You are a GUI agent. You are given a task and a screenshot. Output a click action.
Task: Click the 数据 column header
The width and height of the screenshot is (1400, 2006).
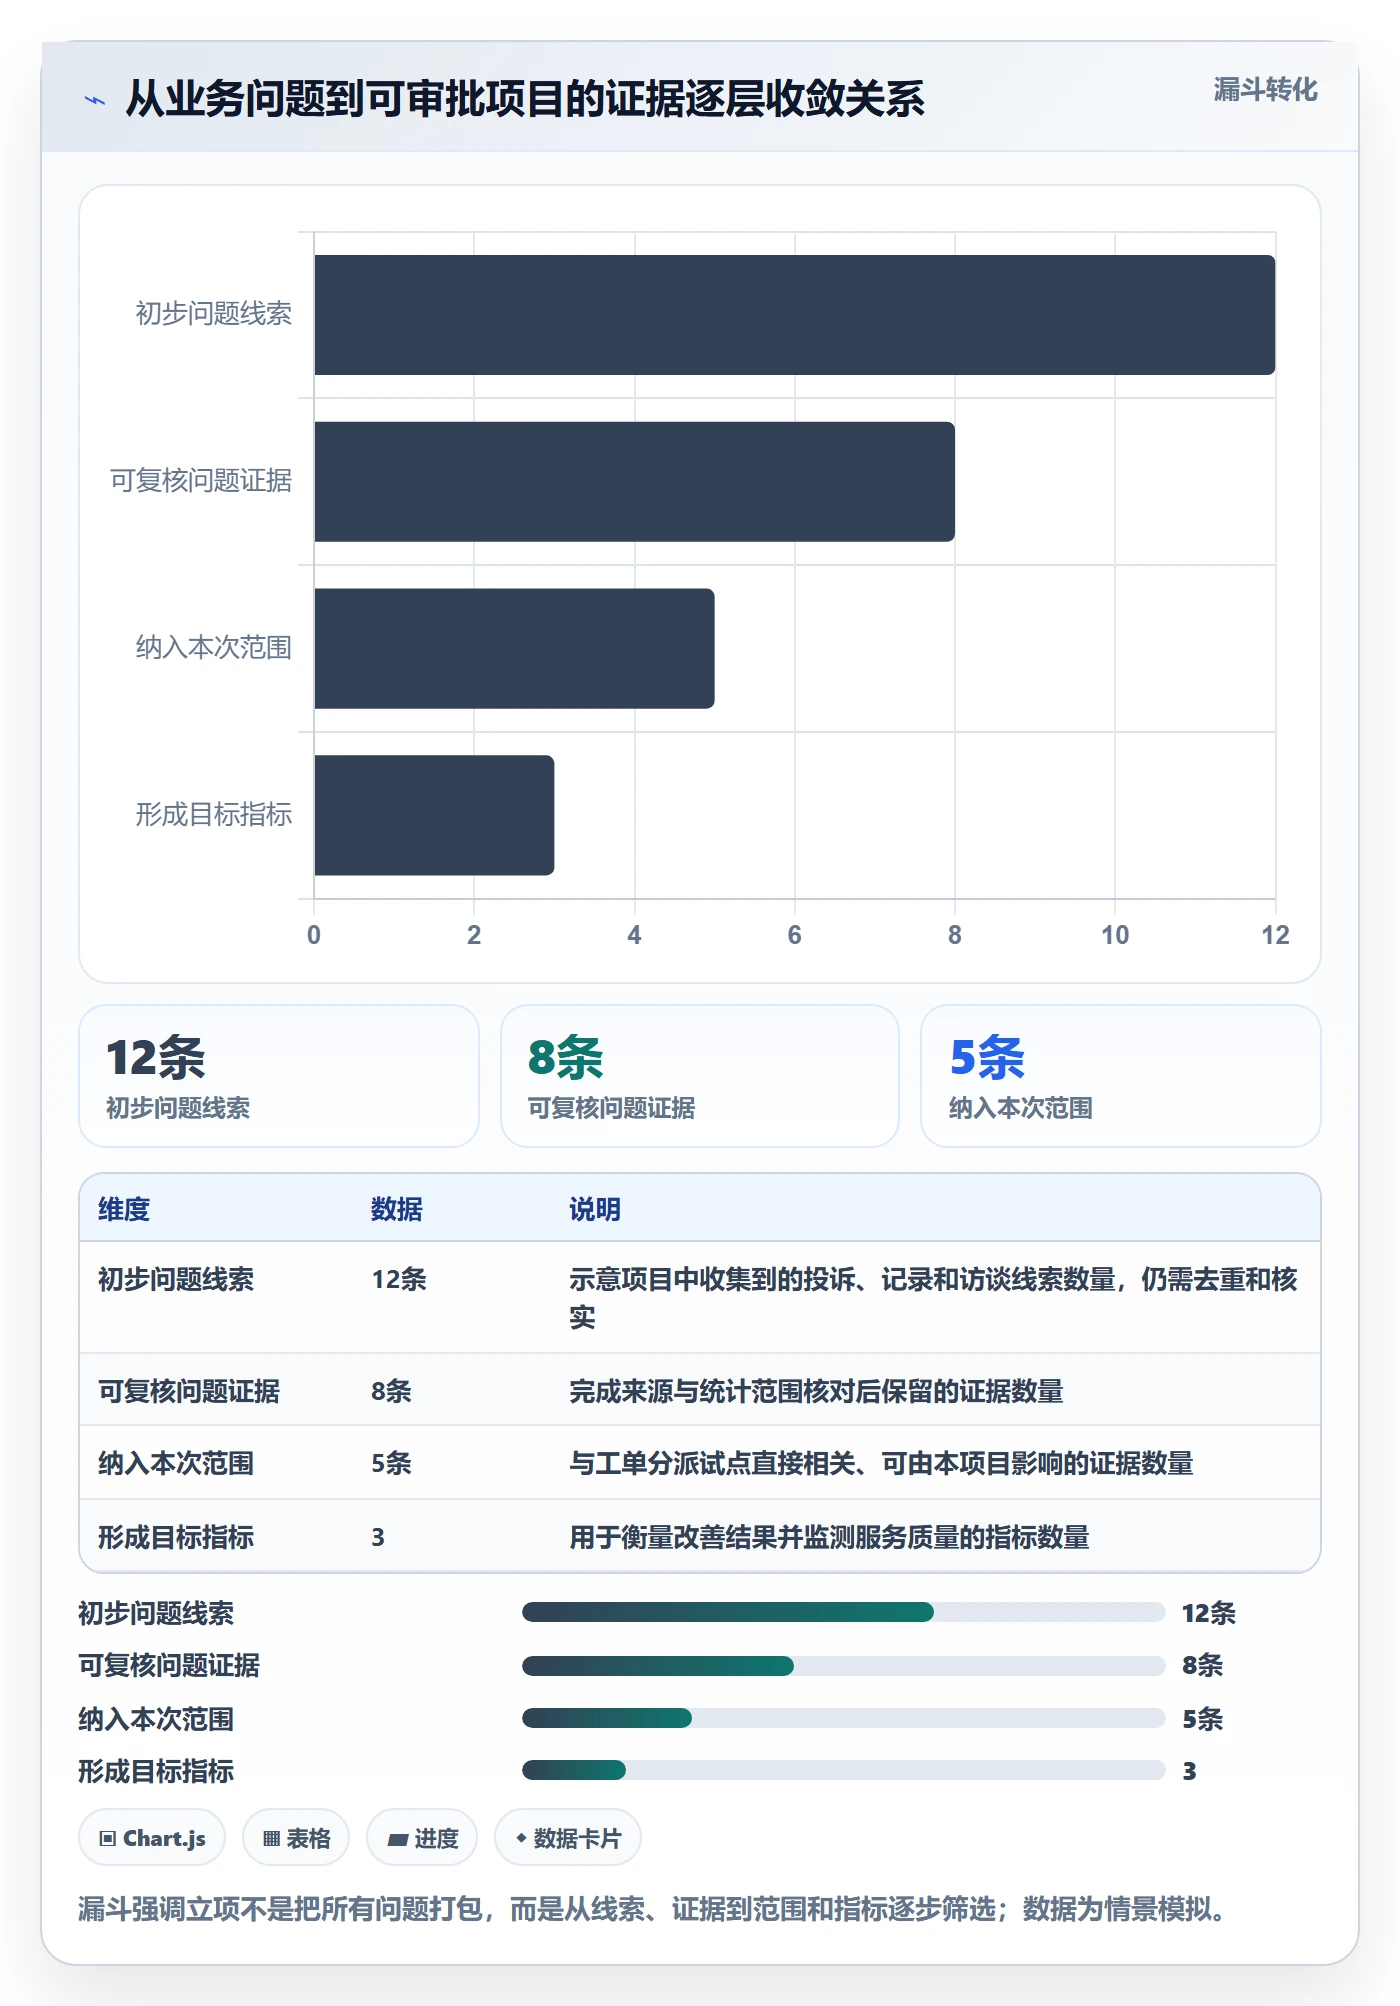click(x=397, y=1209)
